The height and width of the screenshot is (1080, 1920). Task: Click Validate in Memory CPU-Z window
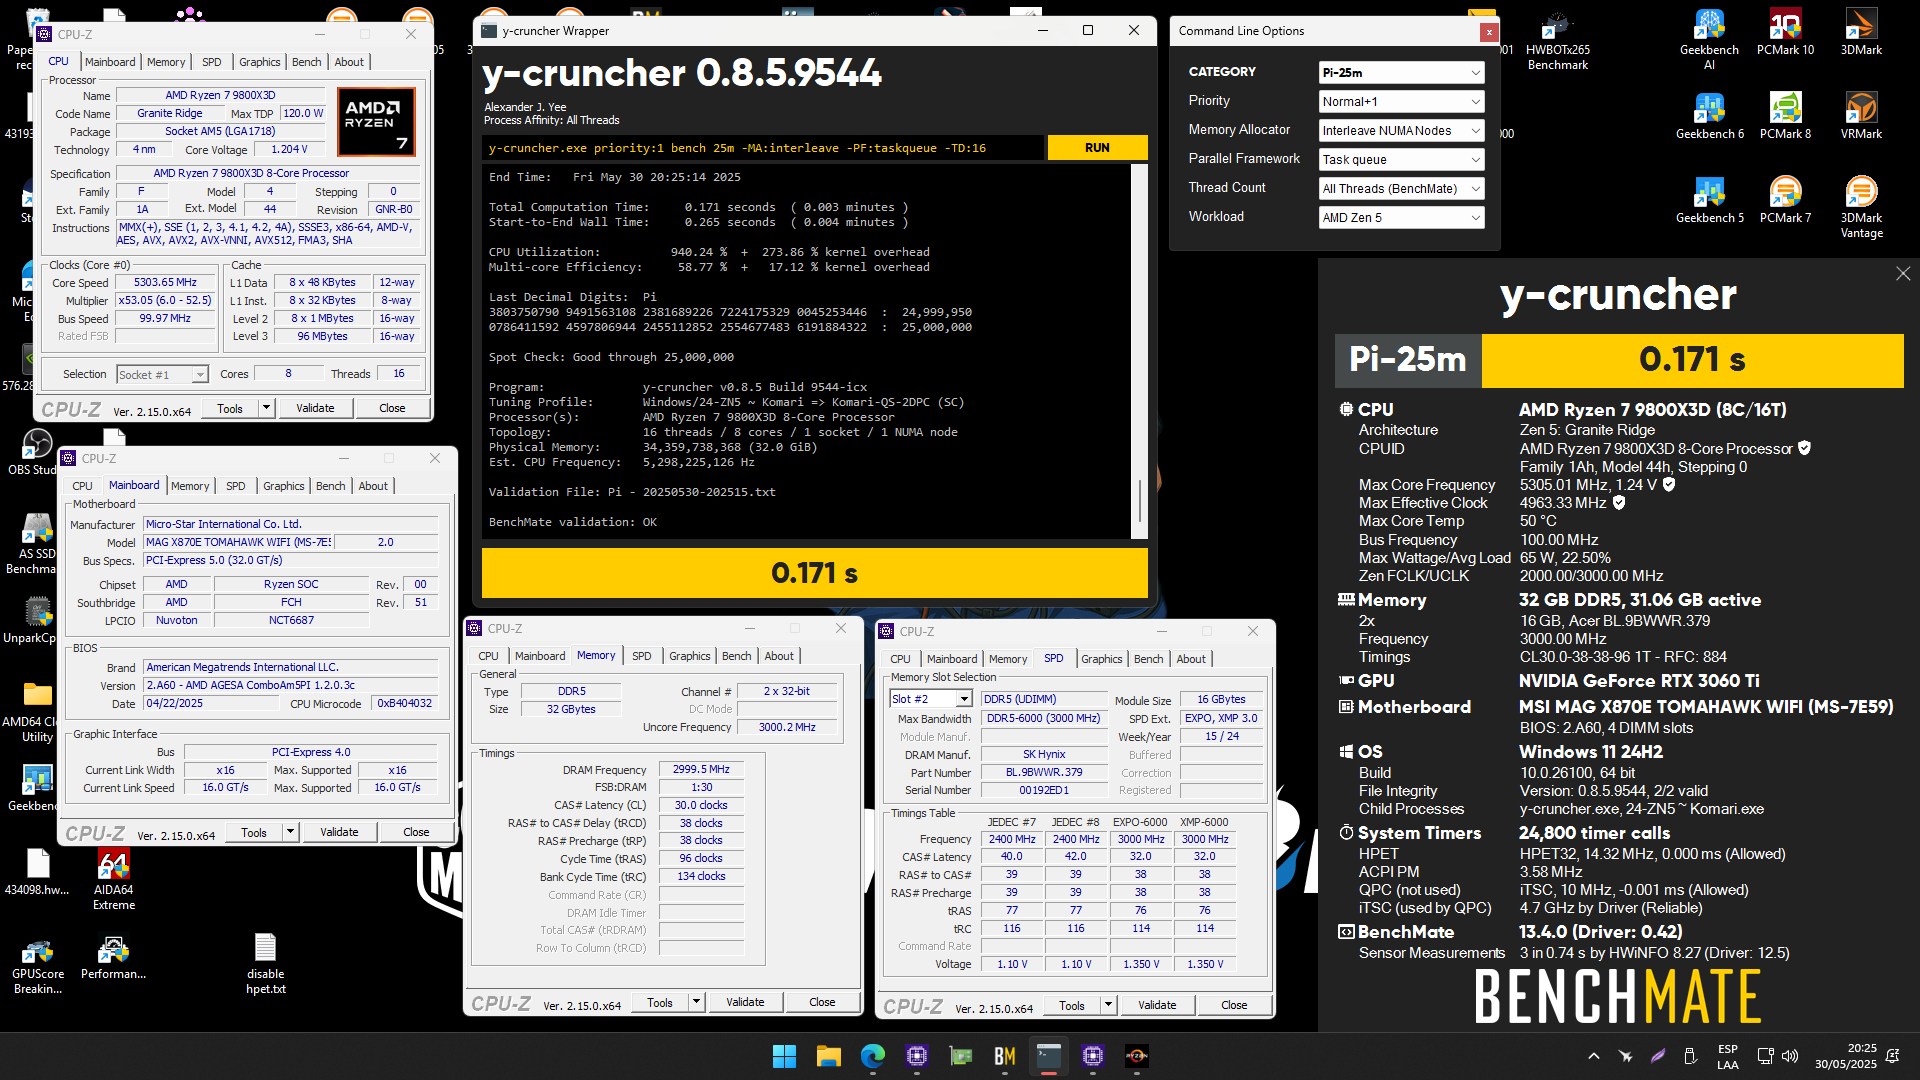(745, 1002)
